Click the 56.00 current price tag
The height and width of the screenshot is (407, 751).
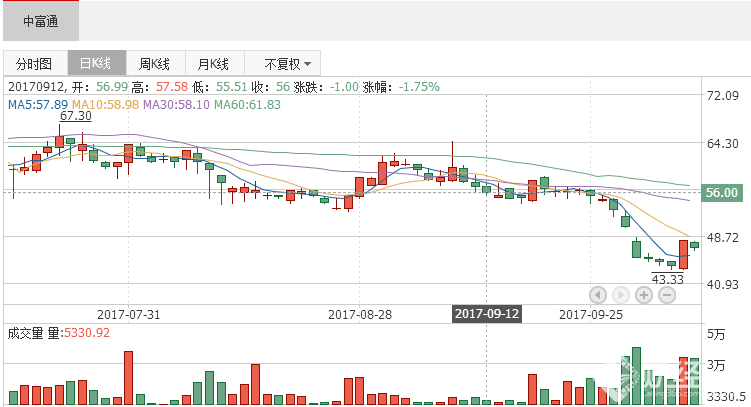tap(722, 192)
